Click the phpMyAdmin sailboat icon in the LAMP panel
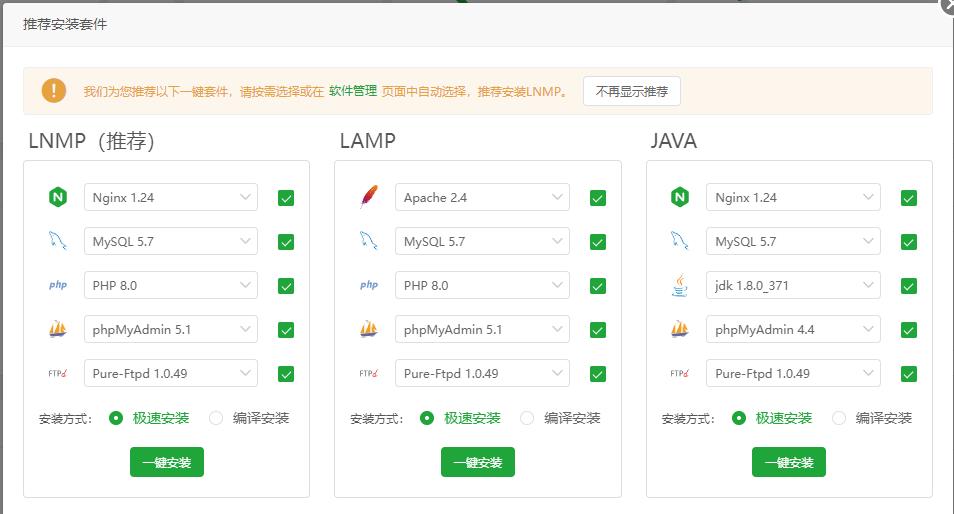954x514 pixels. point(369,329)
